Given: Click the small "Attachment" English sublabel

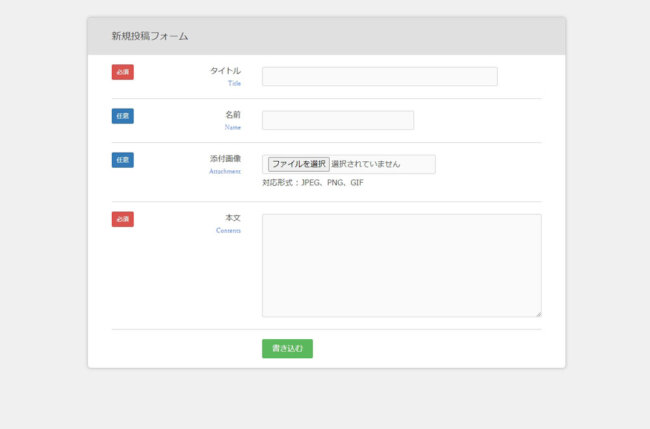Looking at the screenshot, I should click(225, 172).
